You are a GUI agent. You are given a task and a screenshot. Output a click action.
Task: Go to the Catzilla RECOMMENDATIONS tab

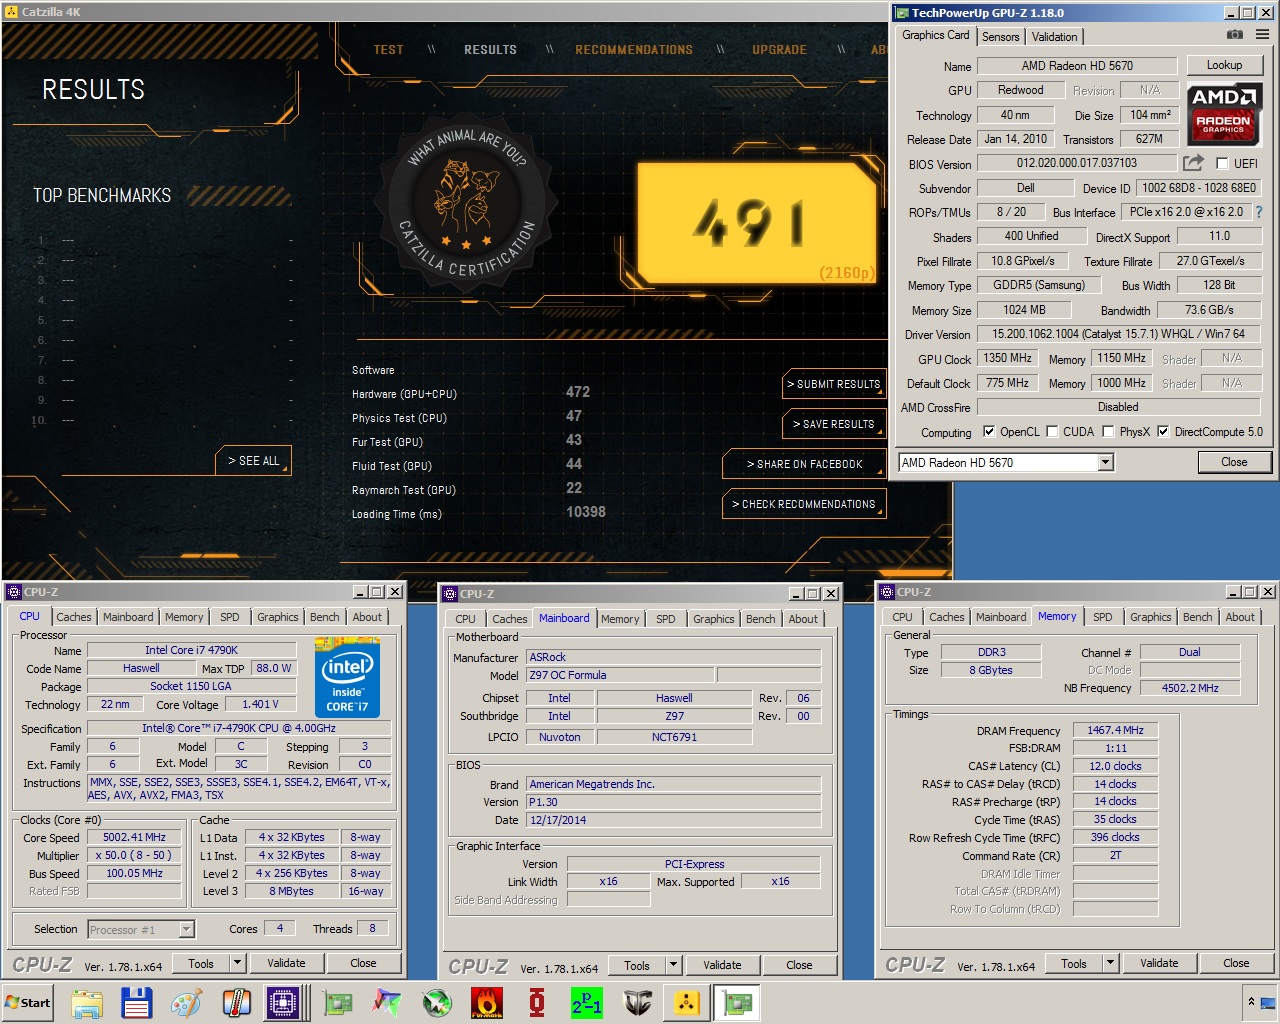634,50
